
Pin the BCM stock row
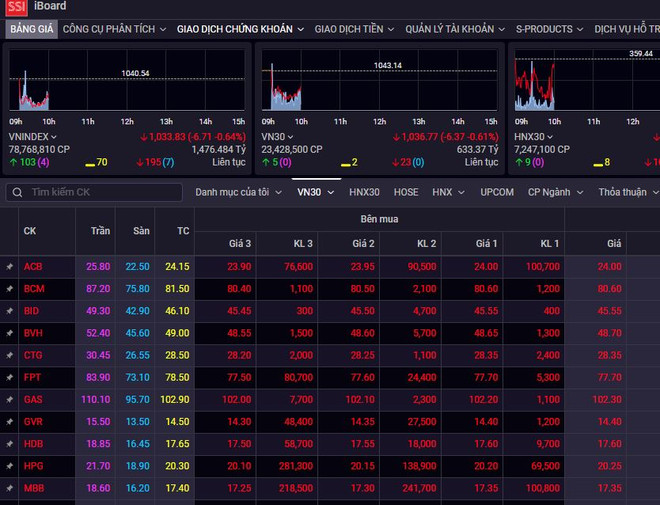point(9,289)
